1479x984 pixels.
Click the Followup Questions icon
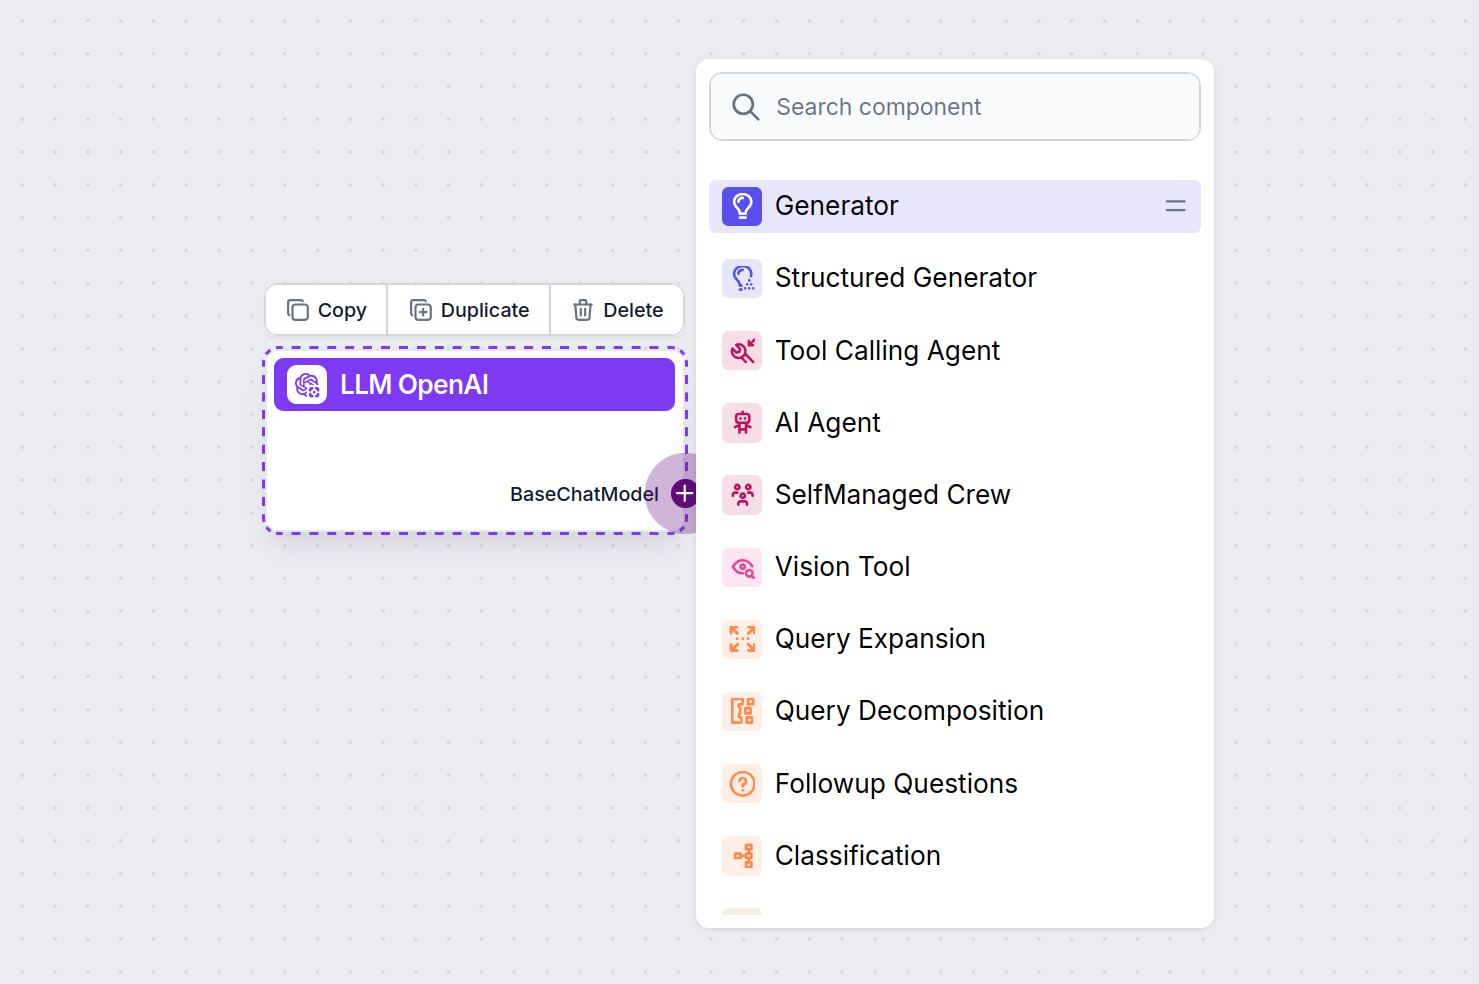[x=742, y=784]
